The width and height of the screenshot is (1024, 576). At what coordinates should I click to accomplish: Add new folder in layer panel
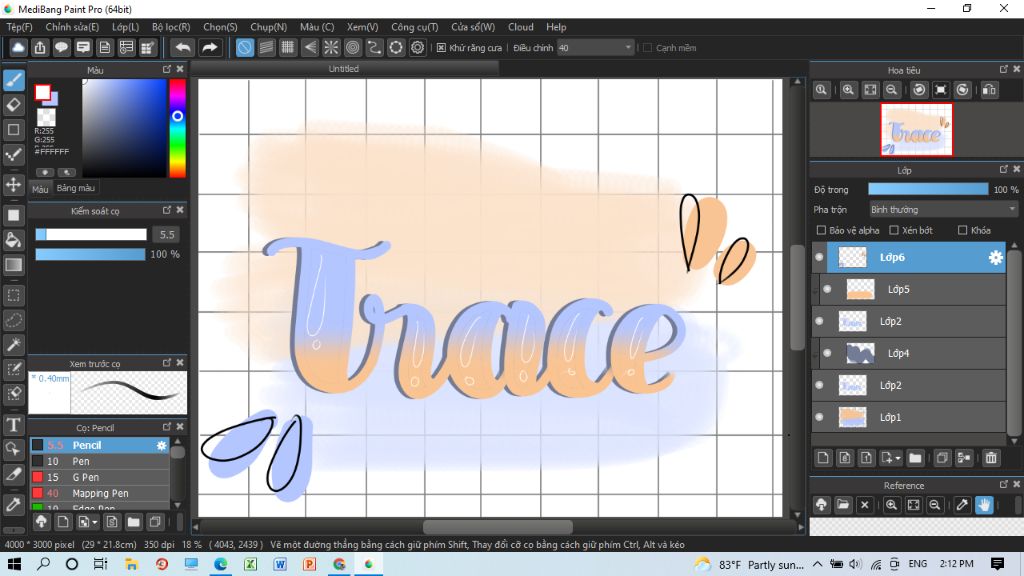[x=915, y=458]
